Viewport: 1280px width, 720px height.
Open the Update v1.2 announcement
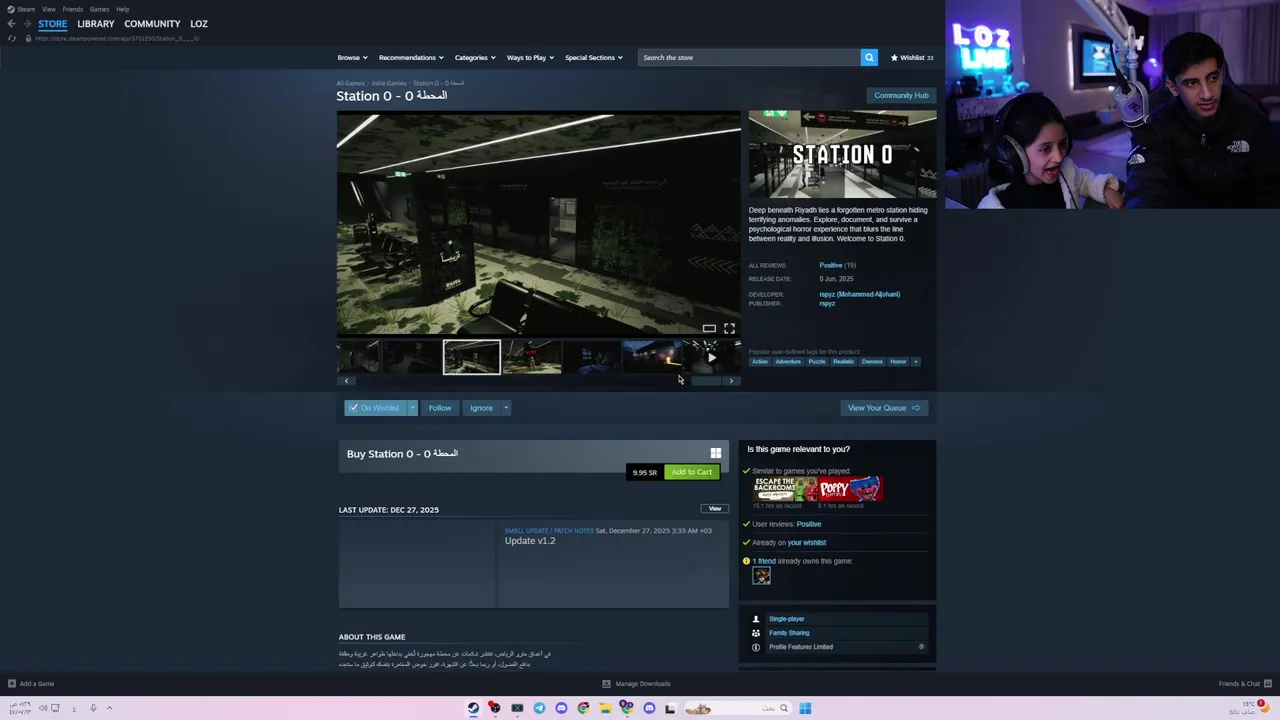coord(530,541)
